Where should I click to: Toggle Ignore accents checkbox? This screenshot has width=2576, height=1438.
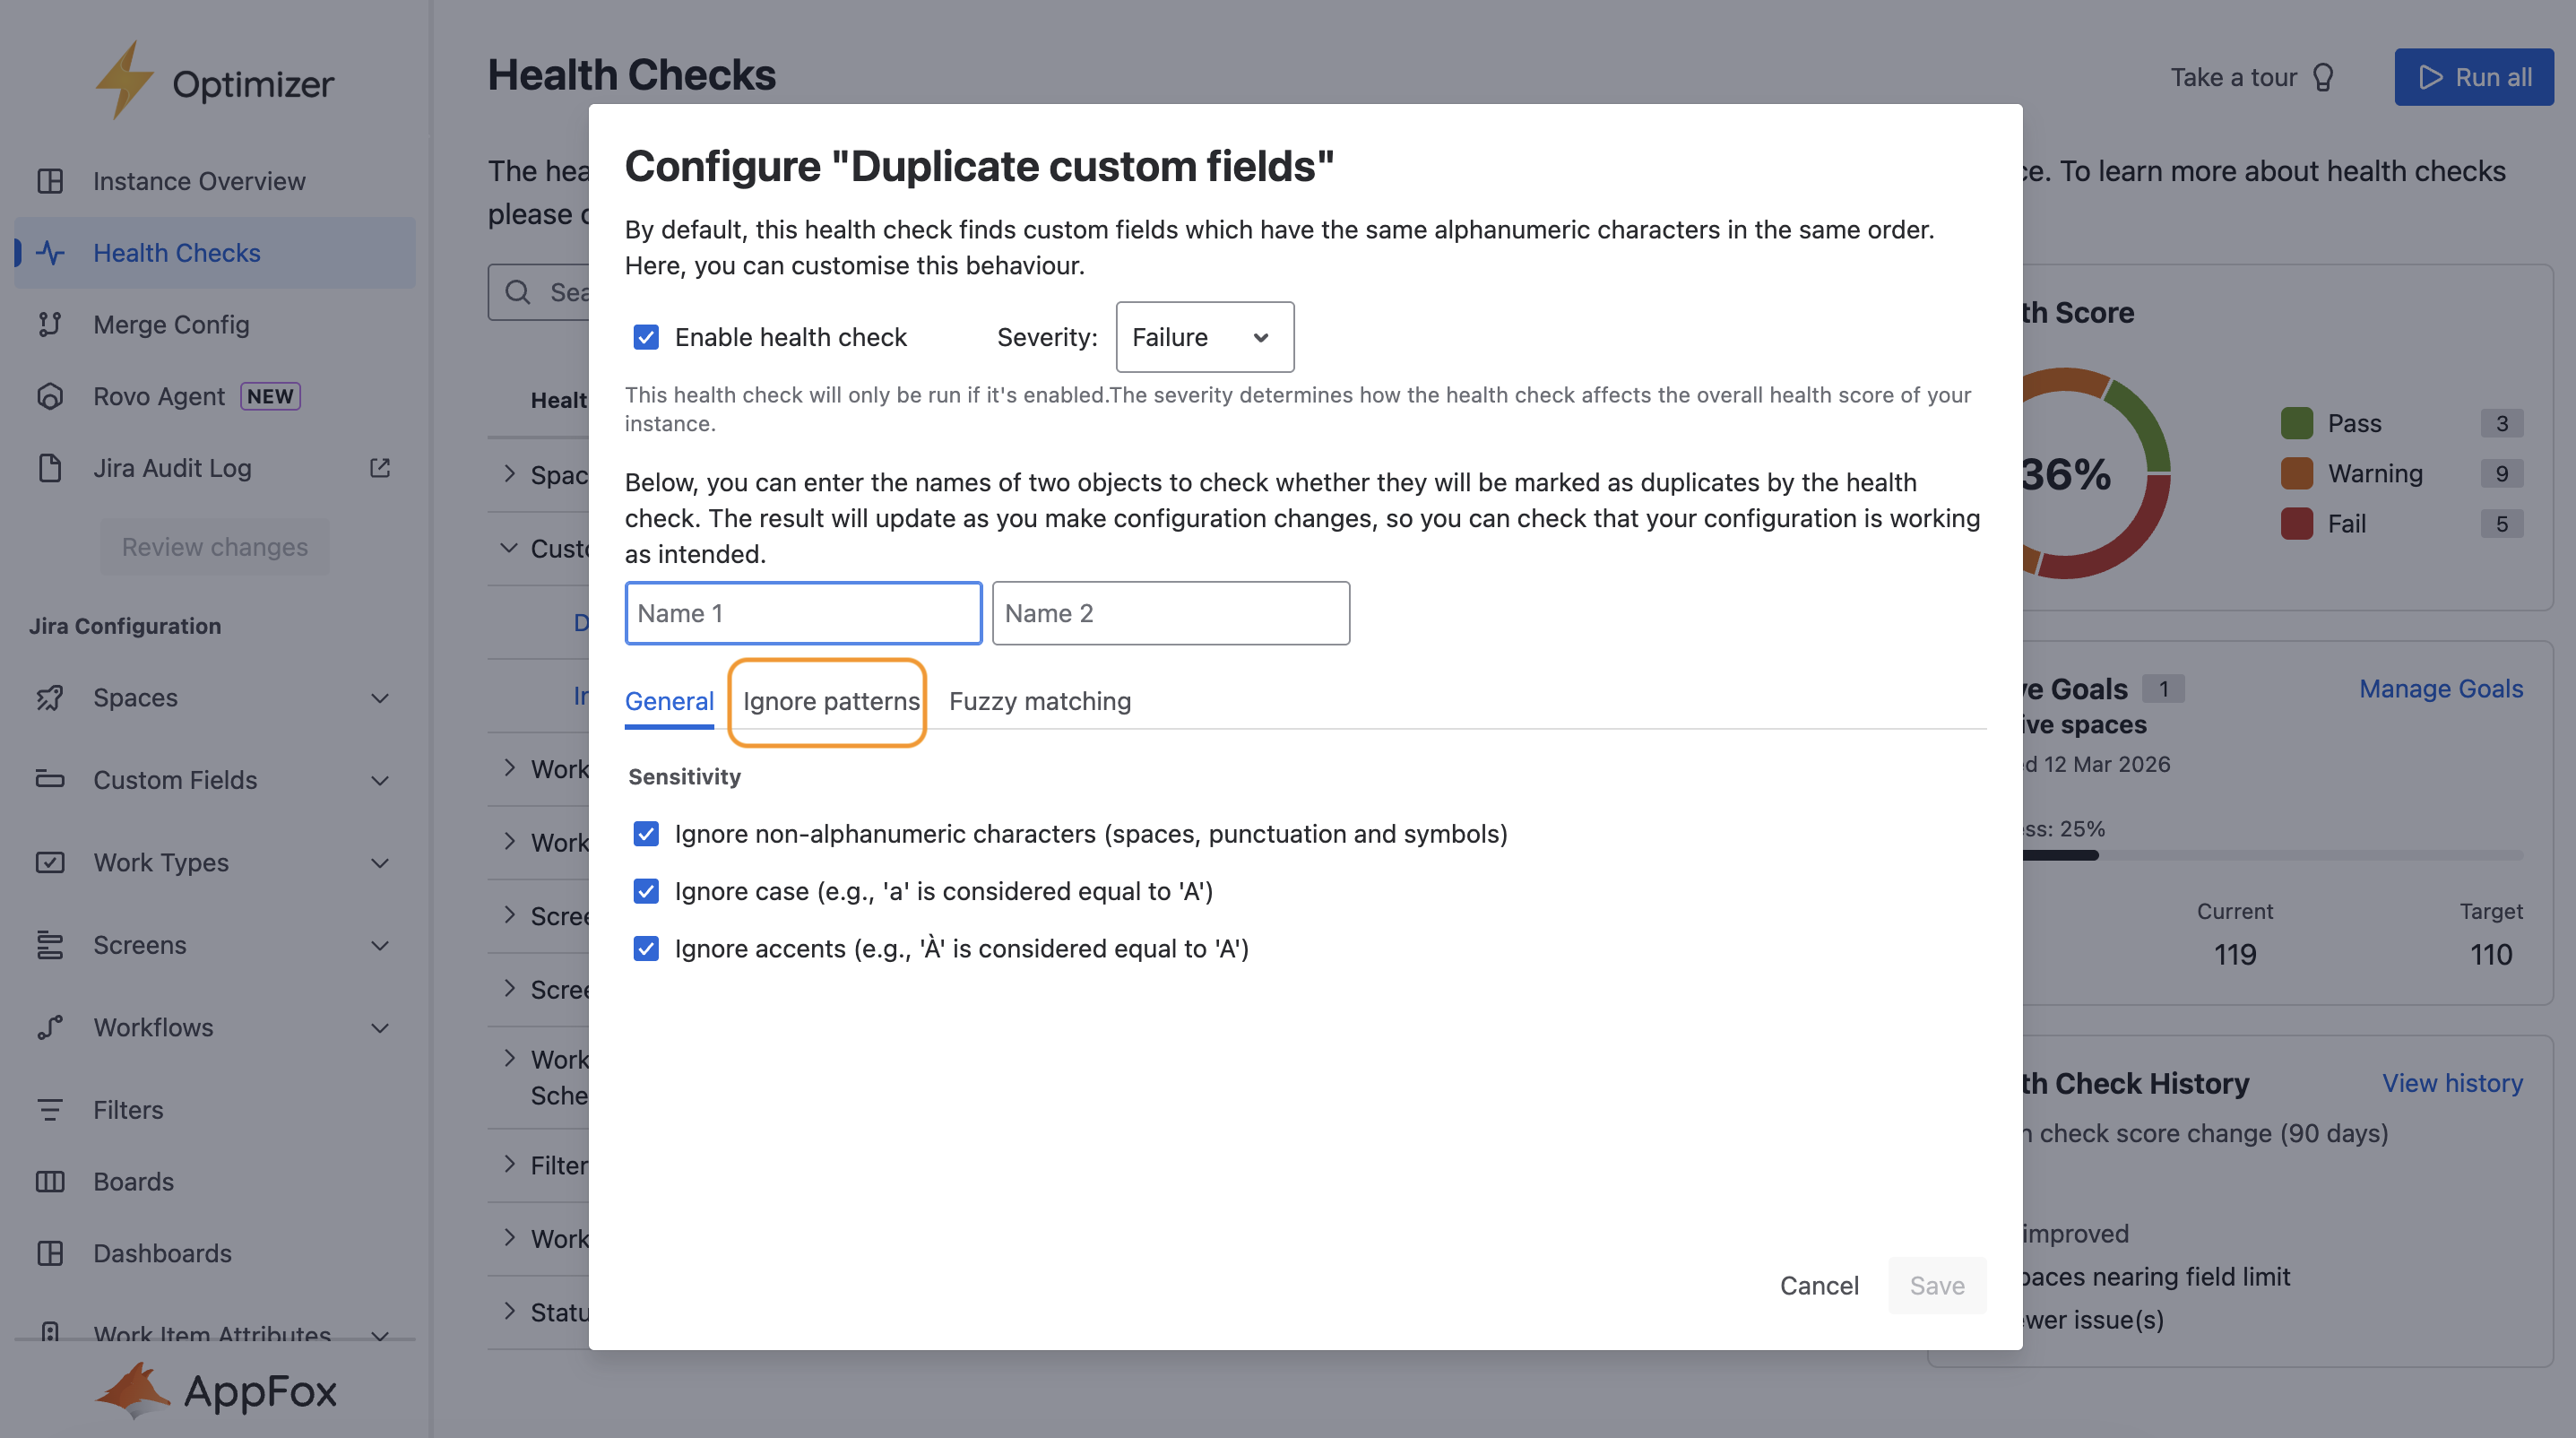(x=646, y=948)
